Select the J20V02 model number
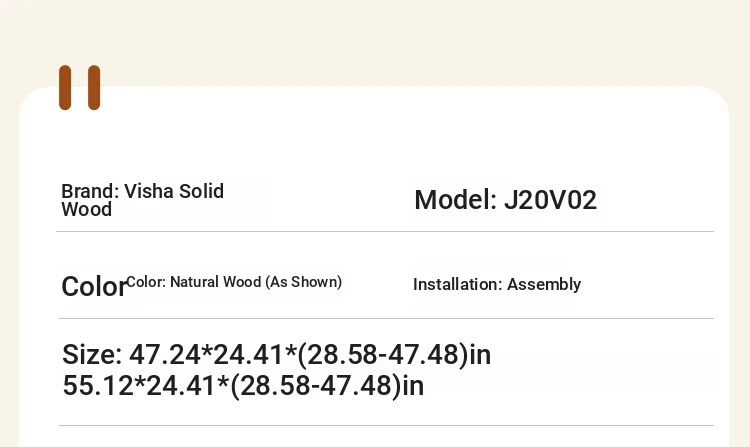750x447 pixels. coord(551,200)
